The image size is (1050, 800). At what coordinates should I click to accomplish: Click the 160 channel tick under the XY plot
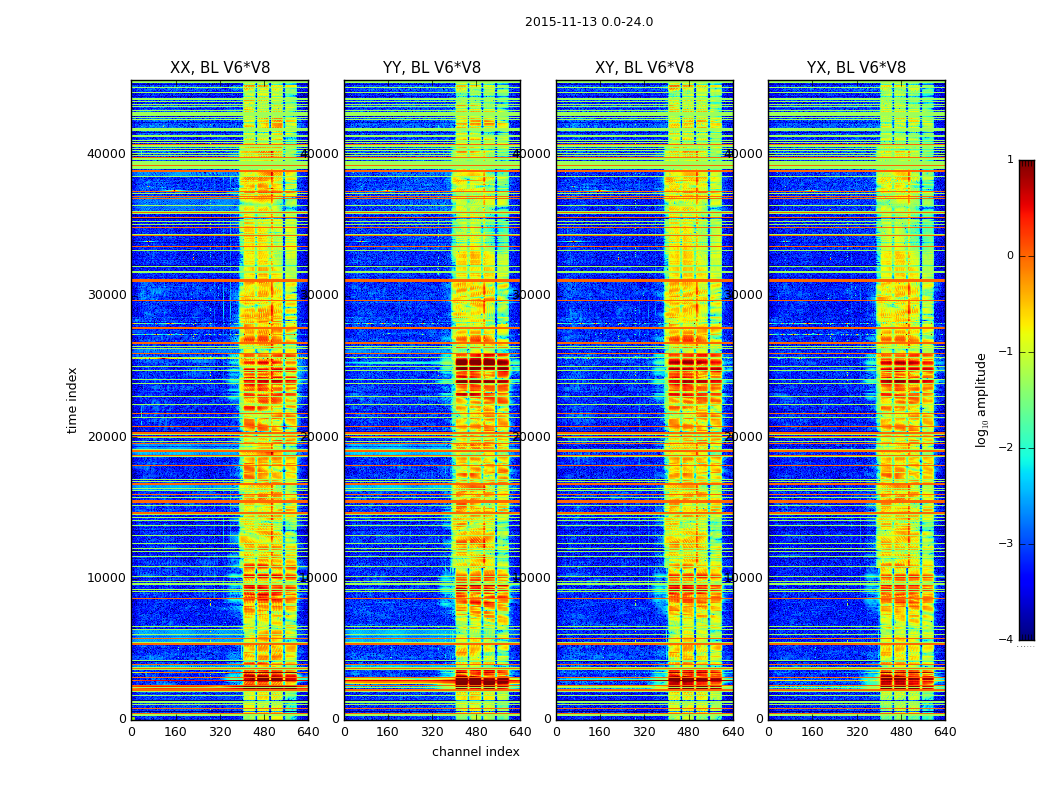[x=599, y=732]
